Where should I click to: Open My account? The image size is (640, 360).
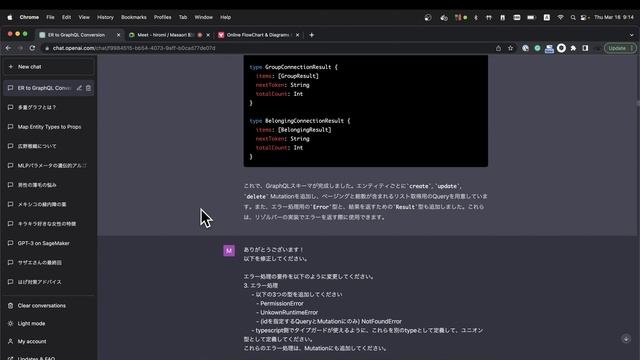(x=49, y=341)
